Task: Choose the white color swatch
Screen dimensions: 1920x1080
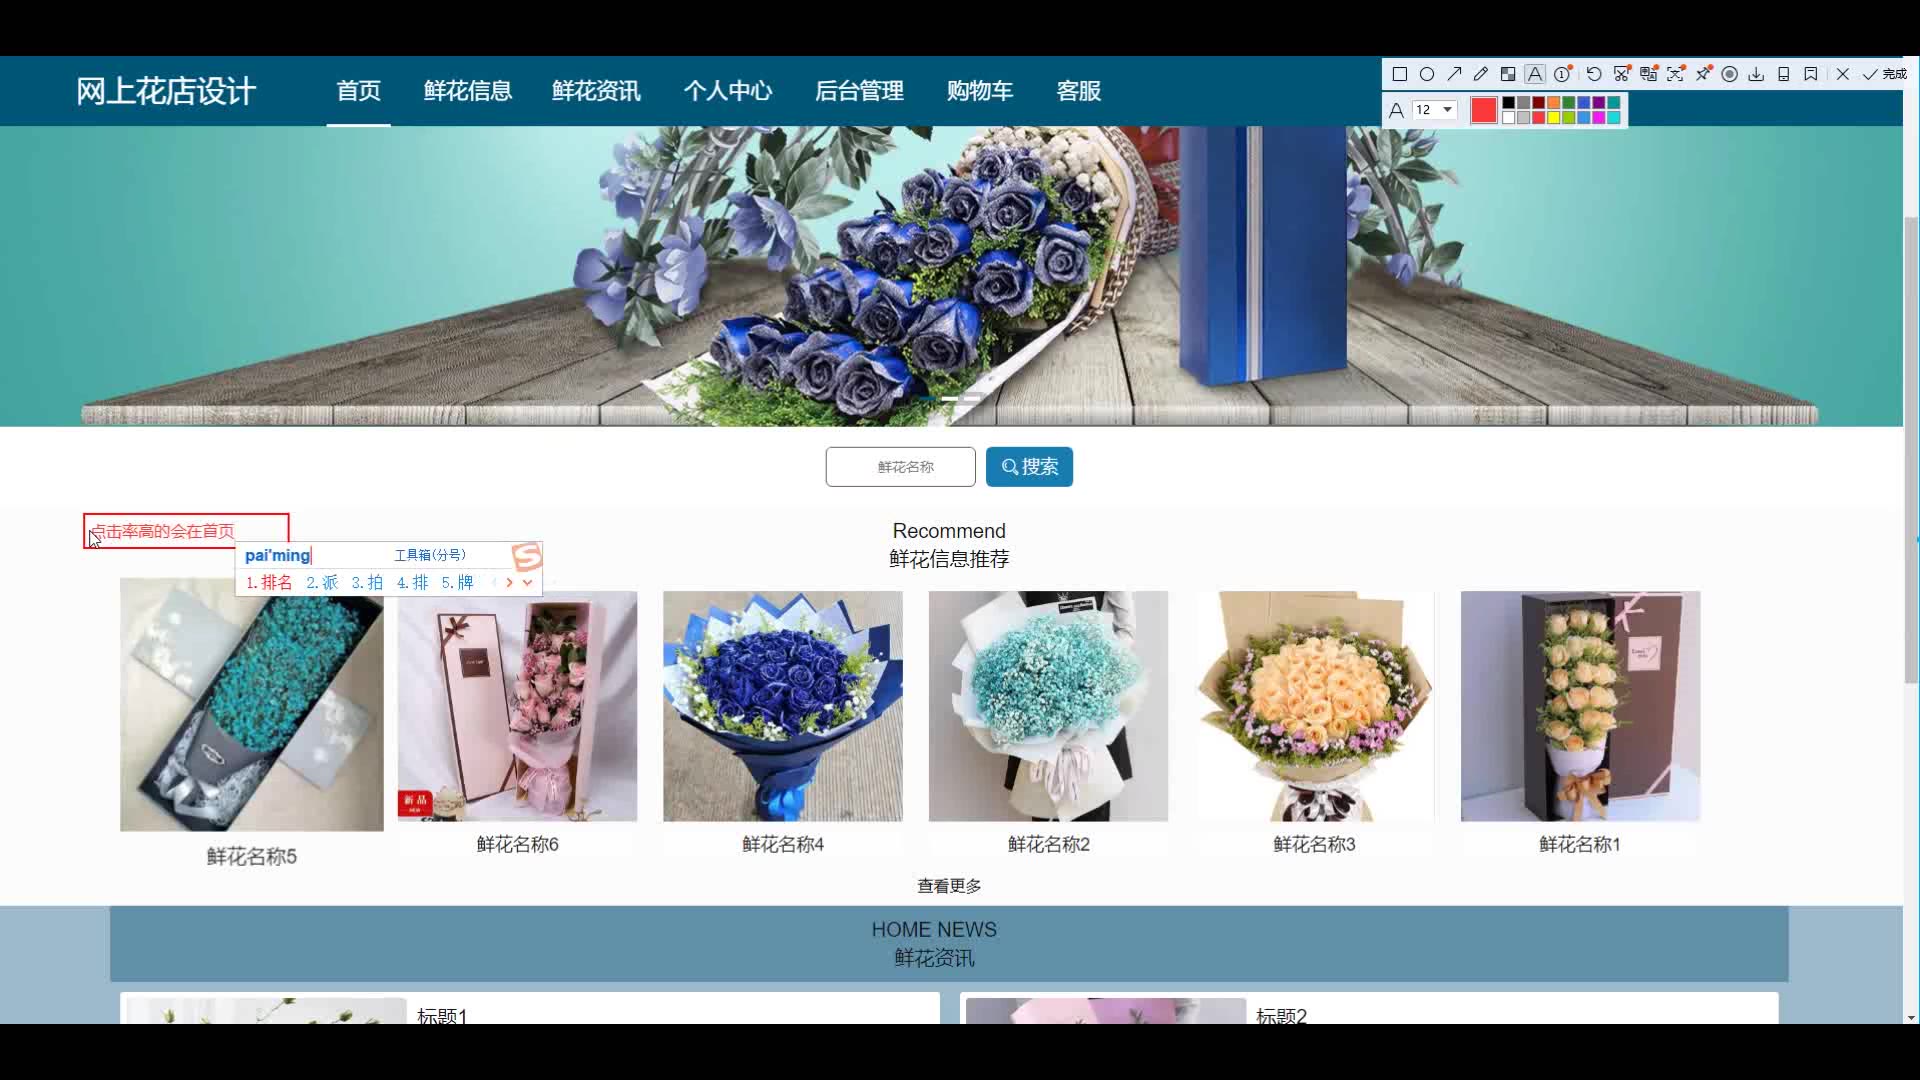Action: pos(1508,117)
